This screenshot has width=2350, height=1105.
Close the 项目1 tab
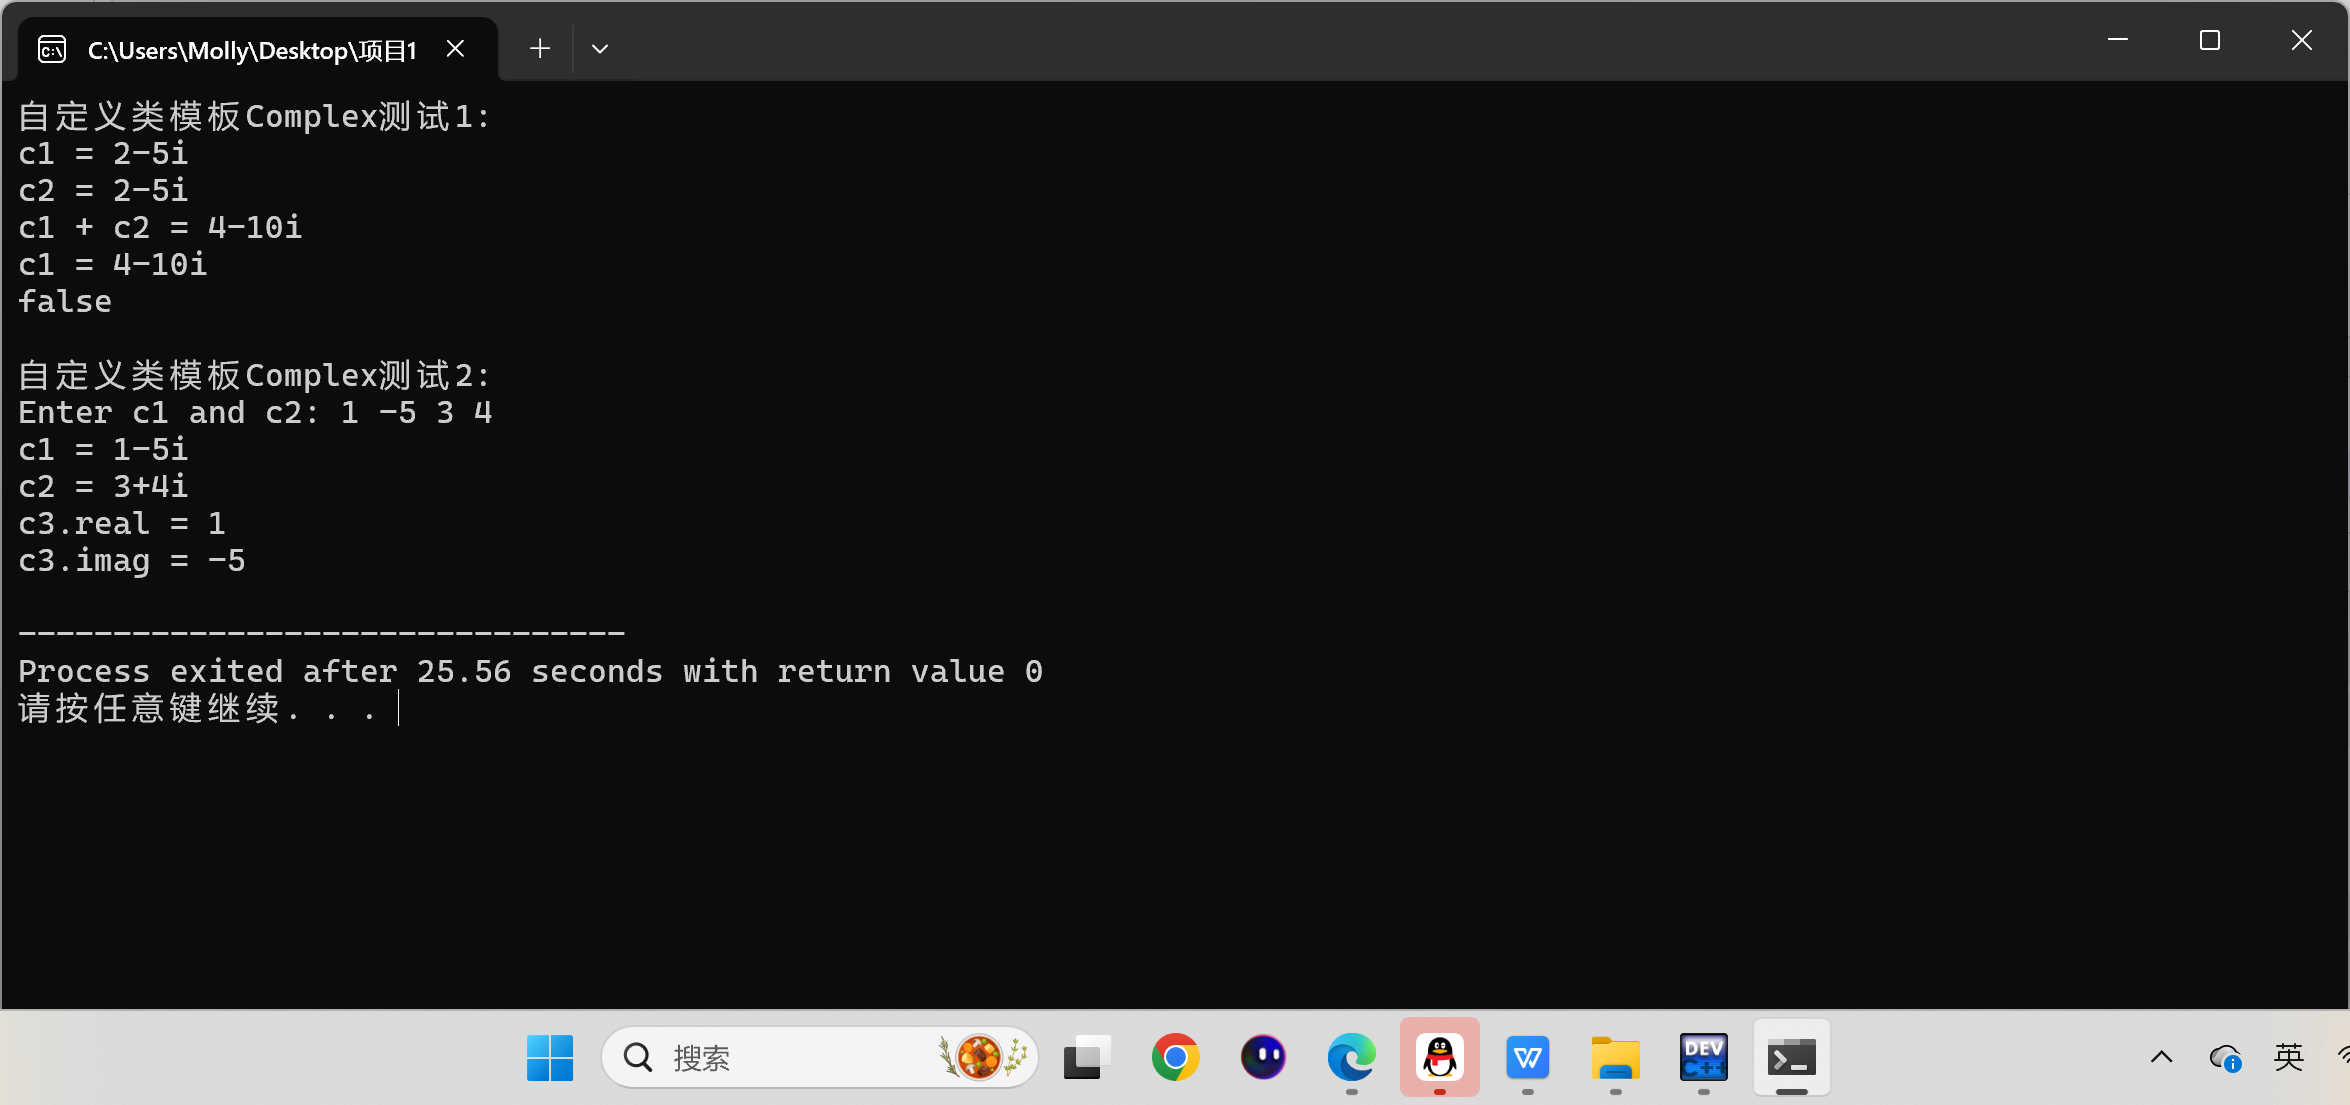click(x=455, y=48)
